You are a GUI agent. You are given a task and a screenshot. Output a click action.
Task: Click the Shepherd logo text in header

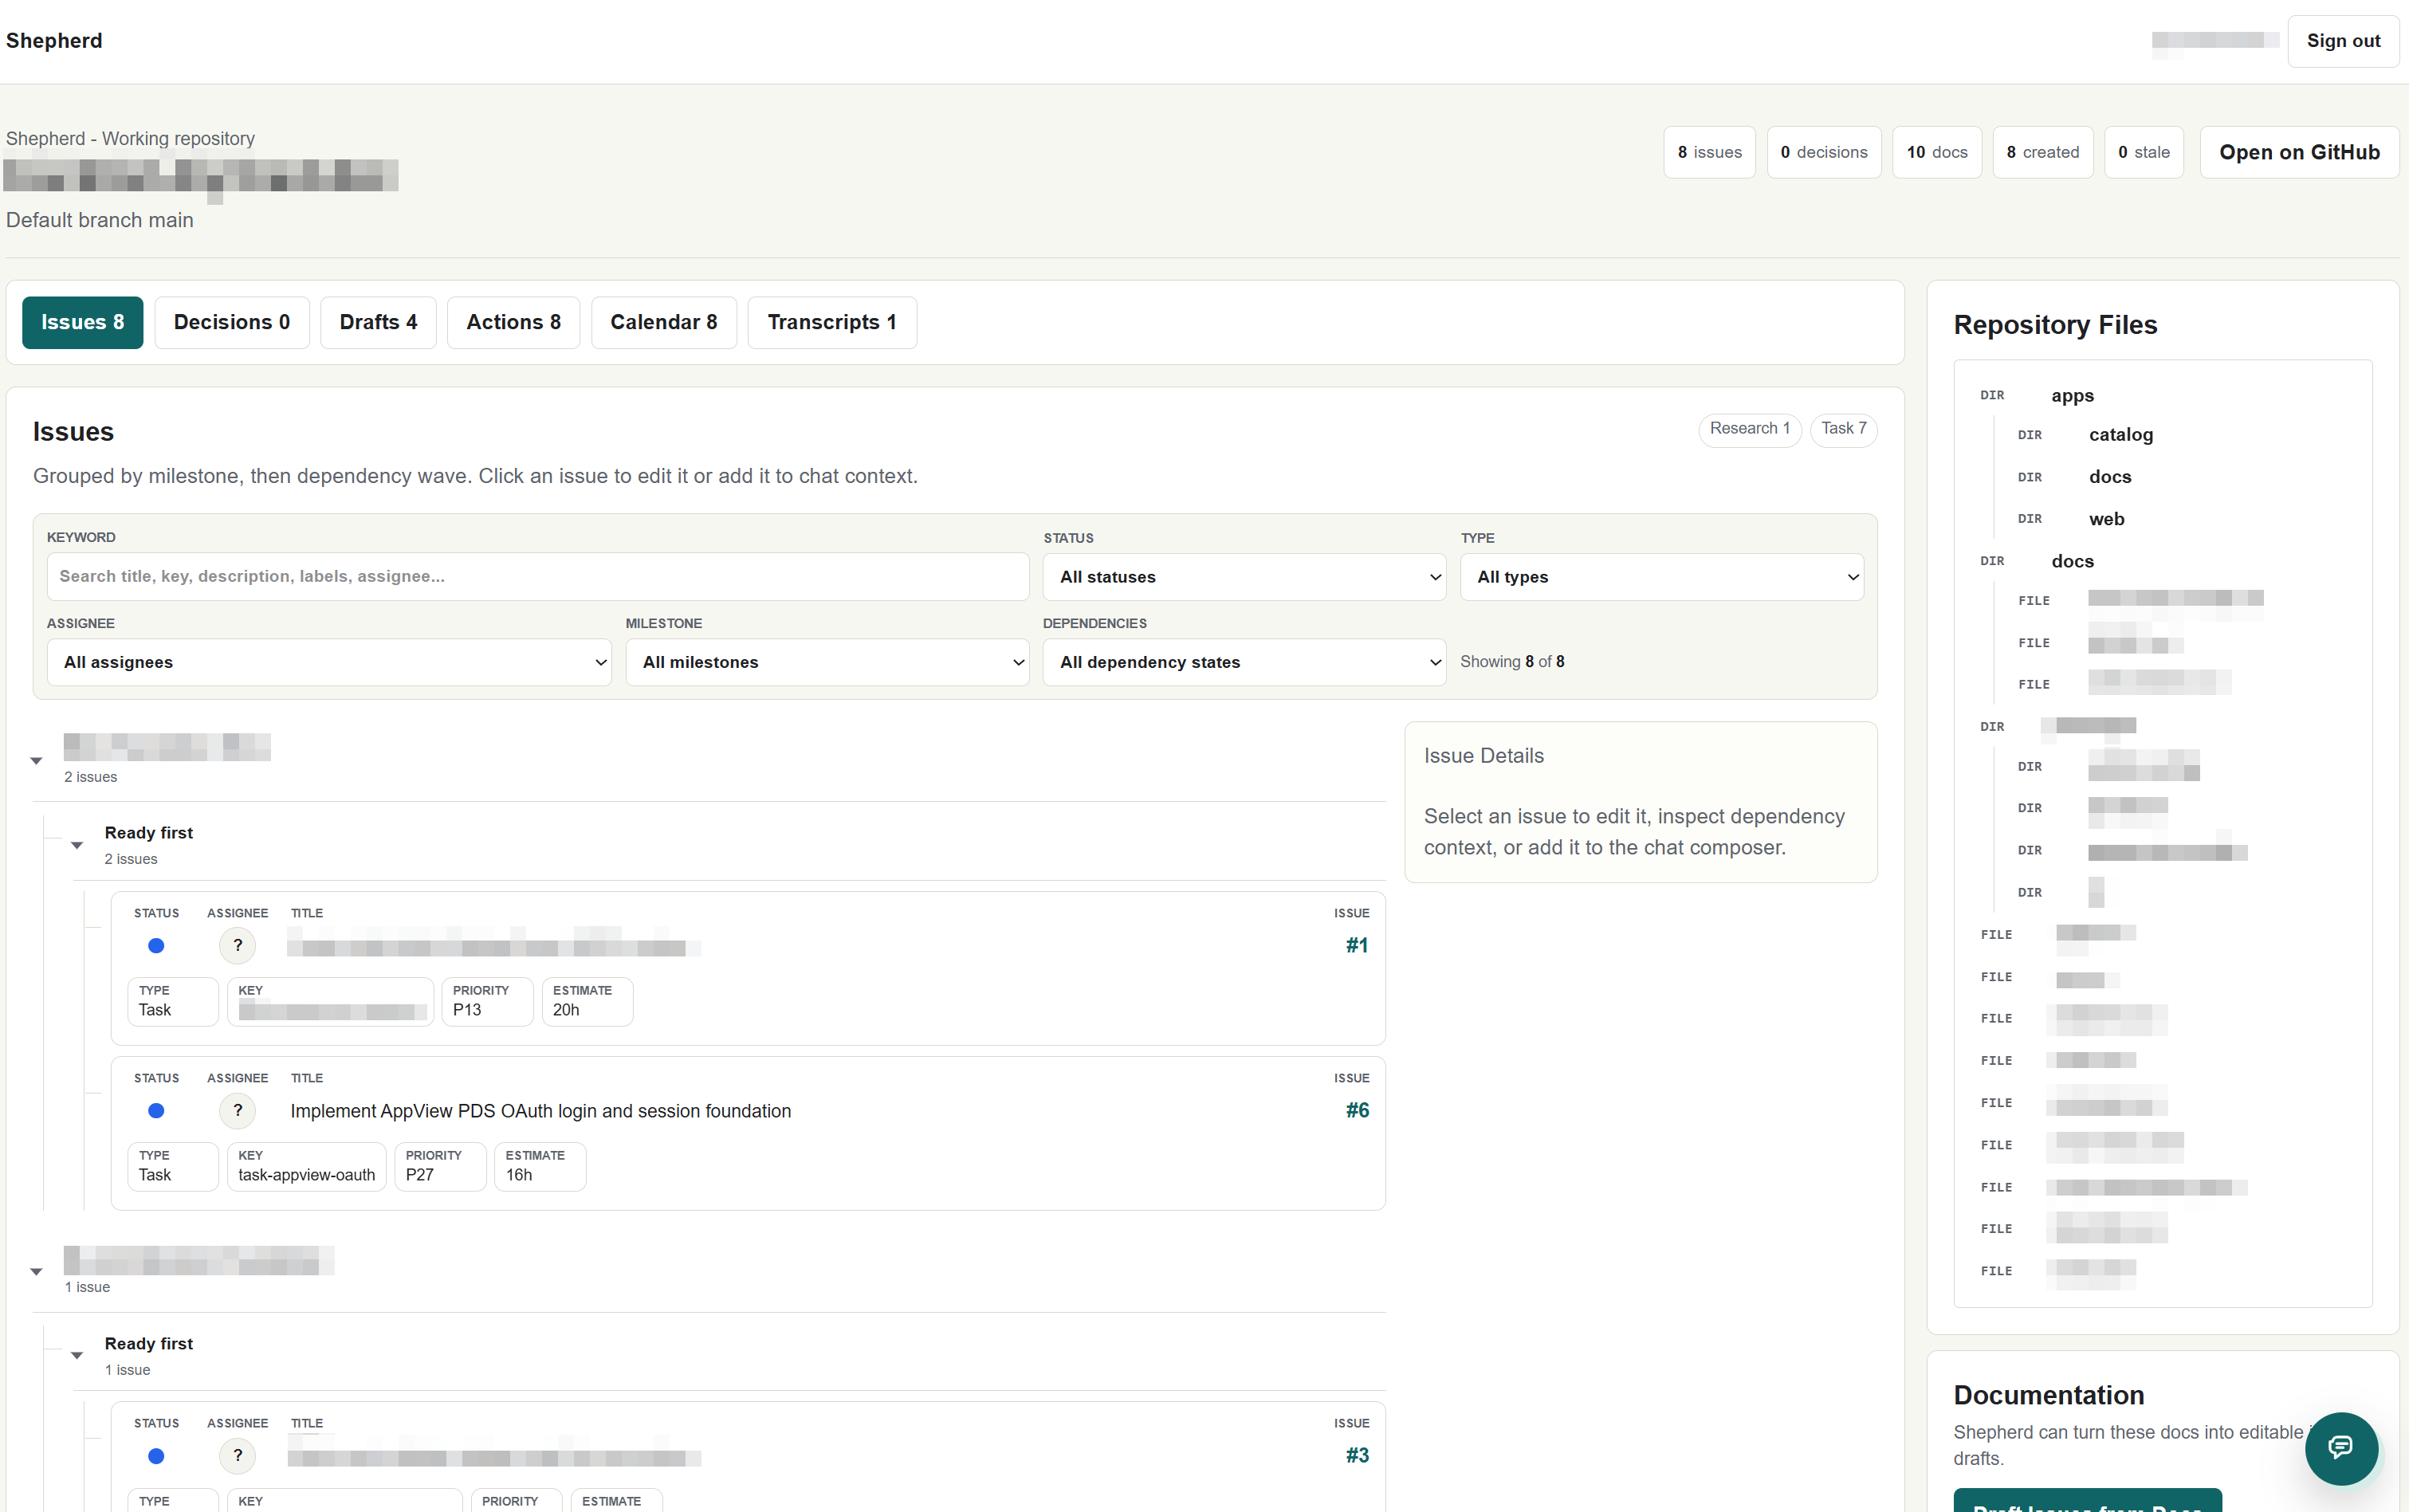[x=54, y=41]
